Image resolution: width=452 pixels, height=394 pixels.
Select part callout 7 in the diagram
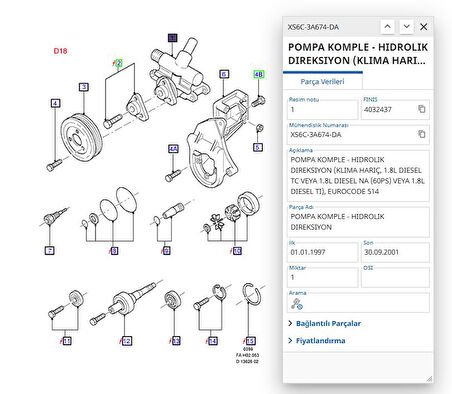pyautogui.click(x=49, y=250)
